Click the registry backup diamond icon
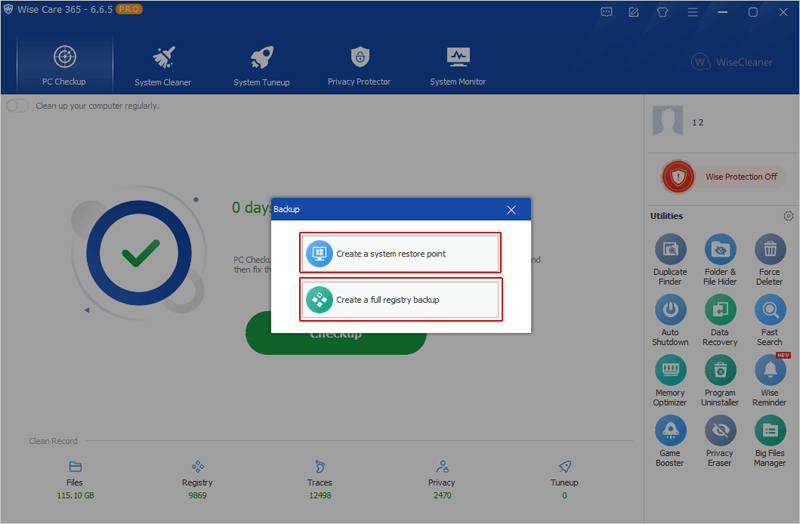Screen dimensions: 800x524 point(319,300)
